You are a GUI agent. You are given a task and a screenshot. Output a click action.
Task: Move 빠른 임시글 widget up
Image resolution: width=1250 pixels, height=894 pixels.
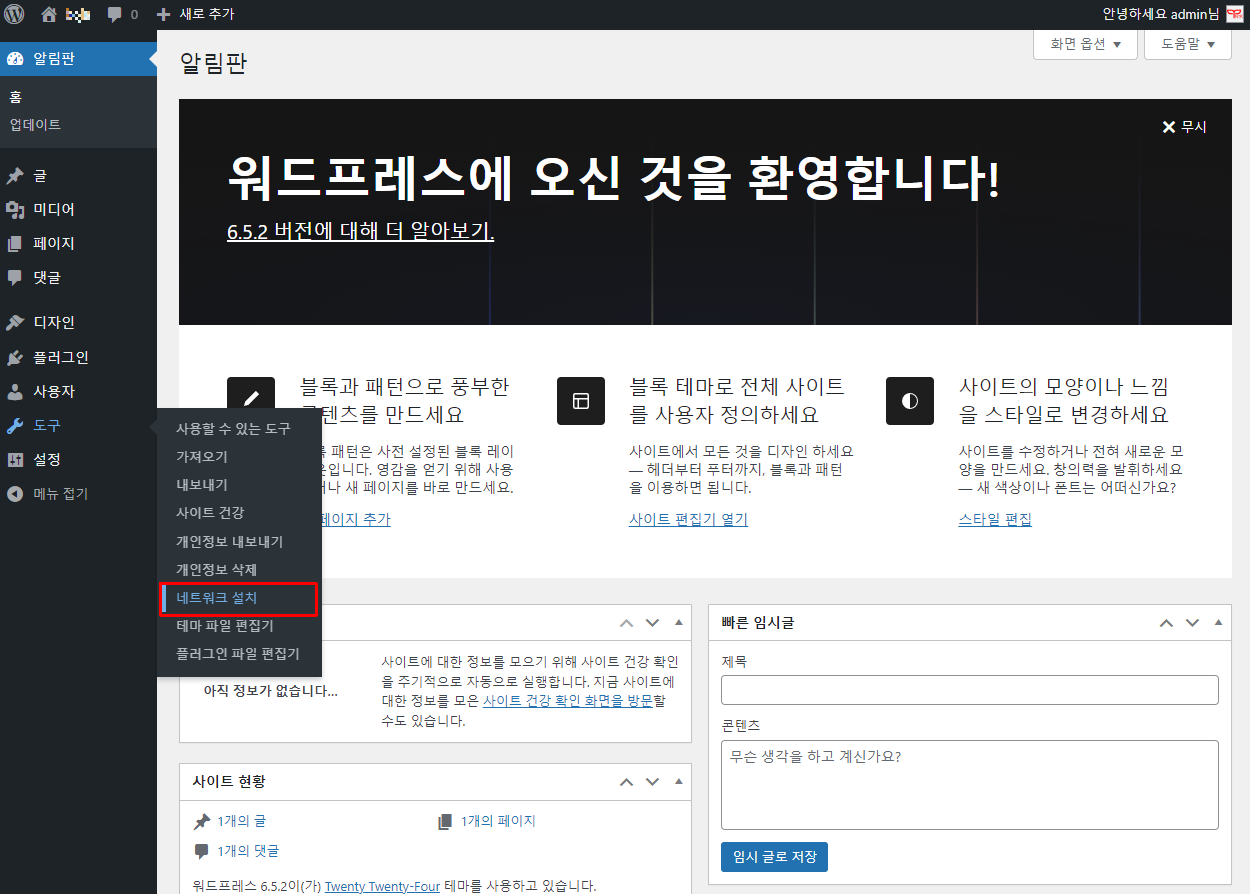pos(1166,622)
